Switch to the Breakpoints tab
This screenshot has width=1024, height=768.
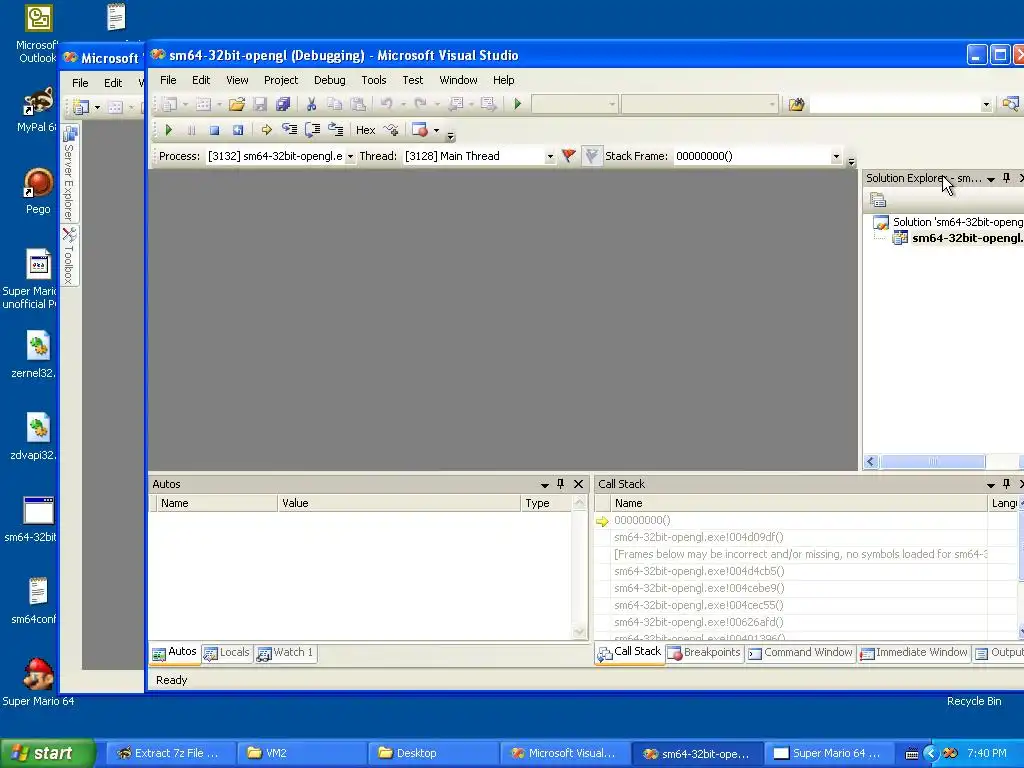[704, 652]
